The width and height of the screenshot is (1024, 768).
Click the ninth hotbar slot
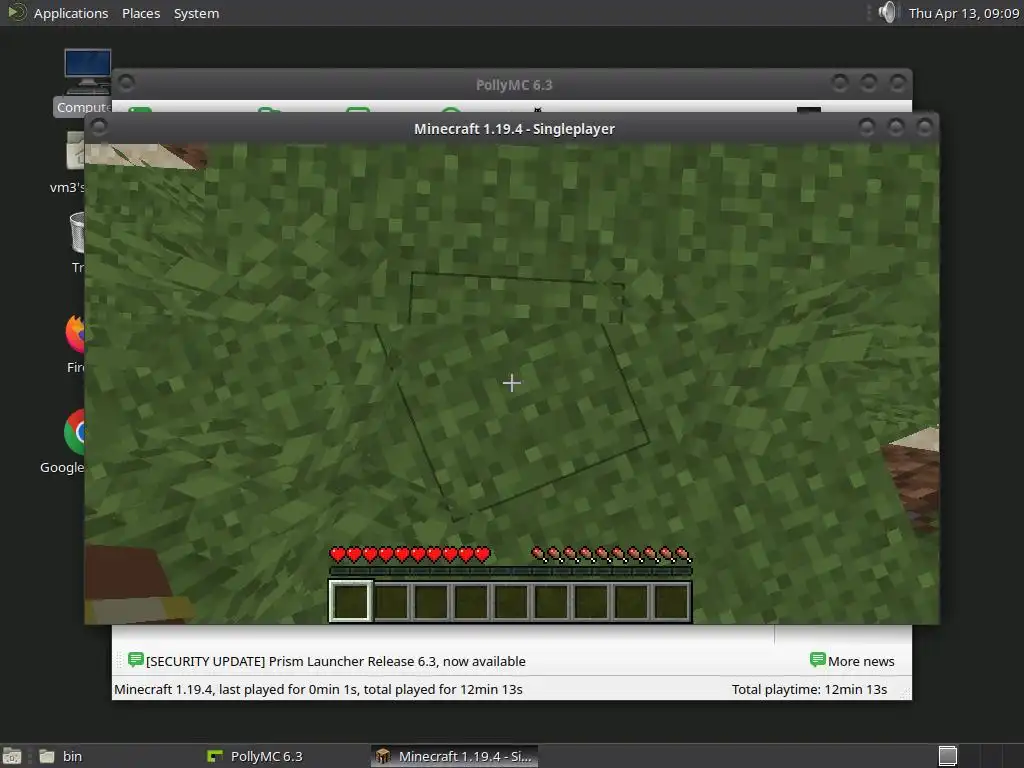[671, 601]
